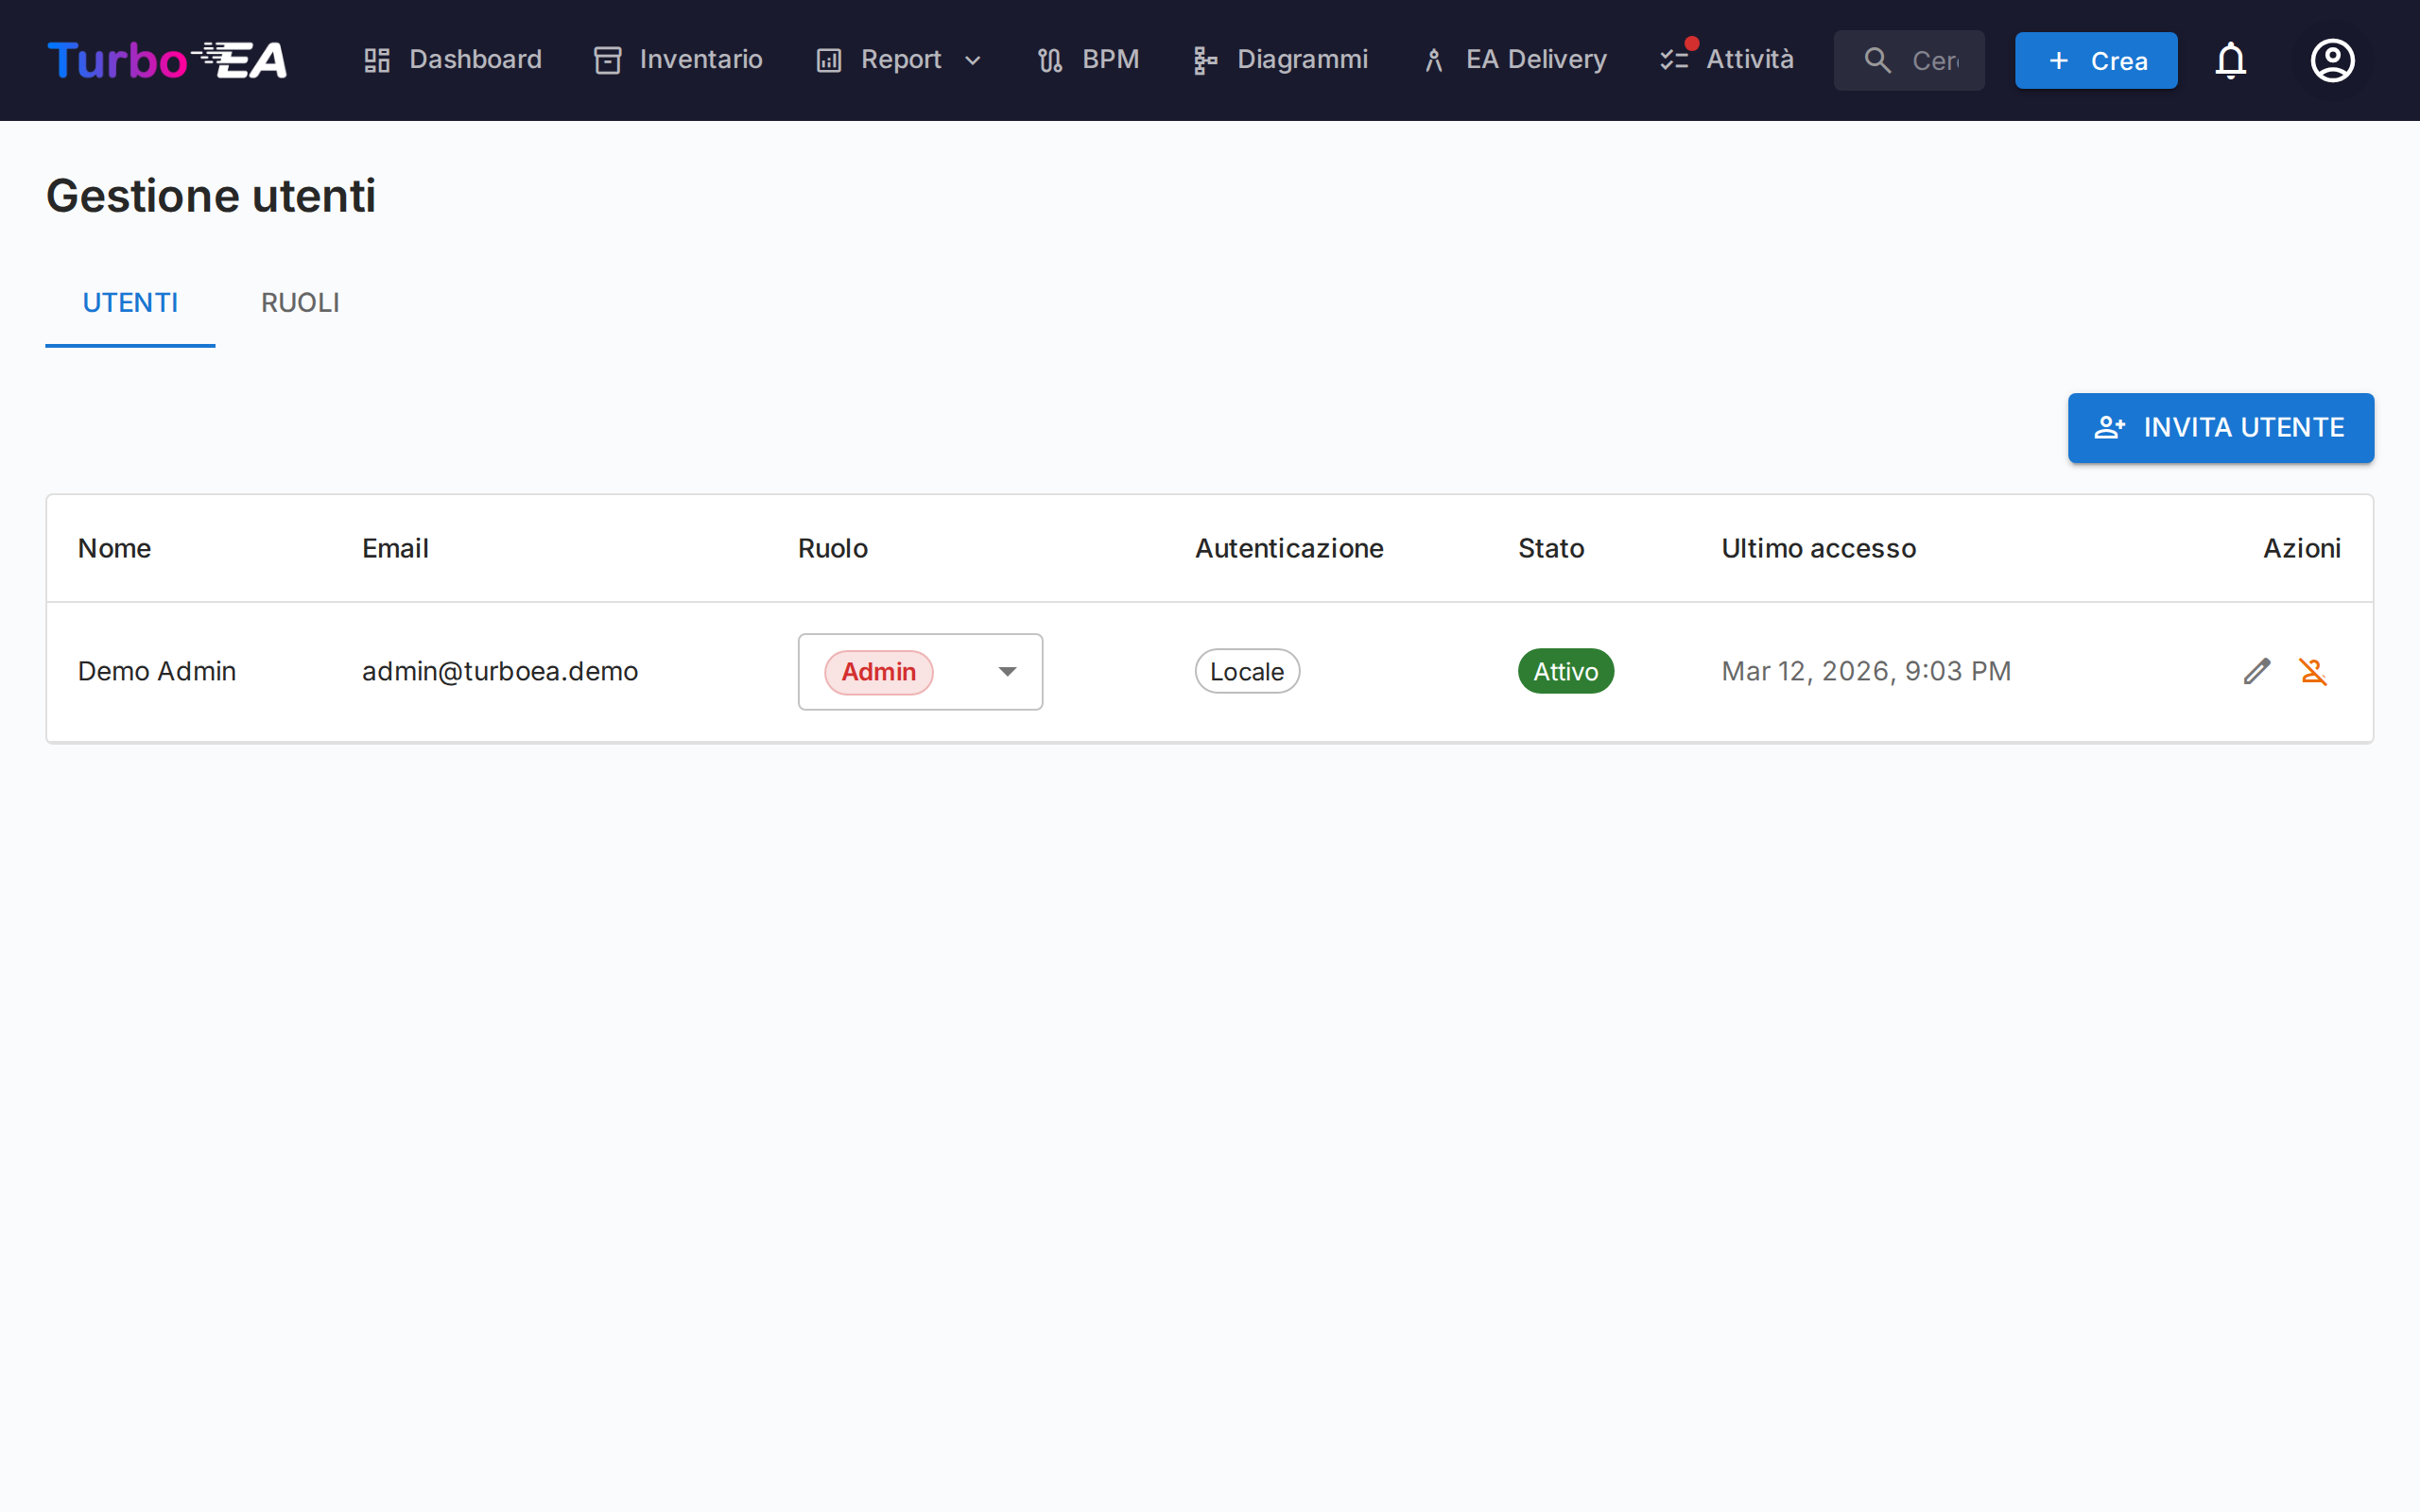
Task: Click the Admin role chip selector
Action: [x=878, y=672]
